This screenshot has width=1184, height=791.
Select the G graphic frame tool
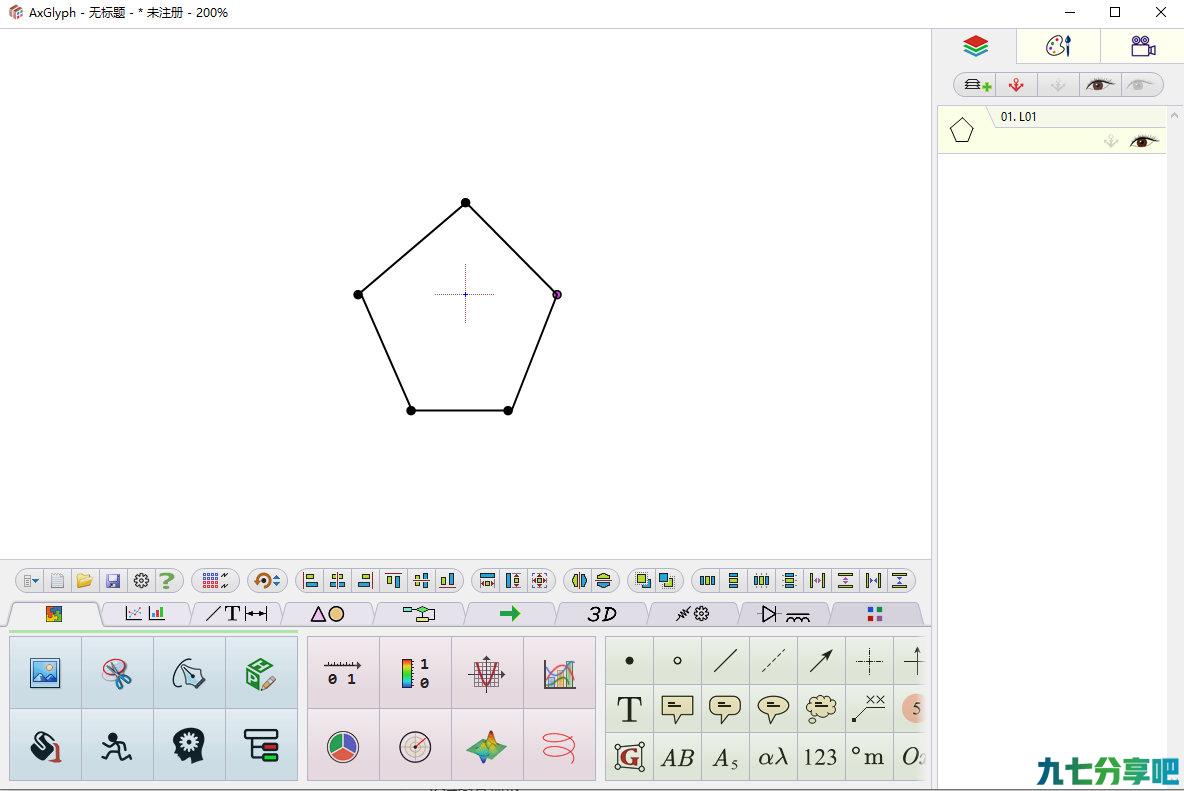629,756
